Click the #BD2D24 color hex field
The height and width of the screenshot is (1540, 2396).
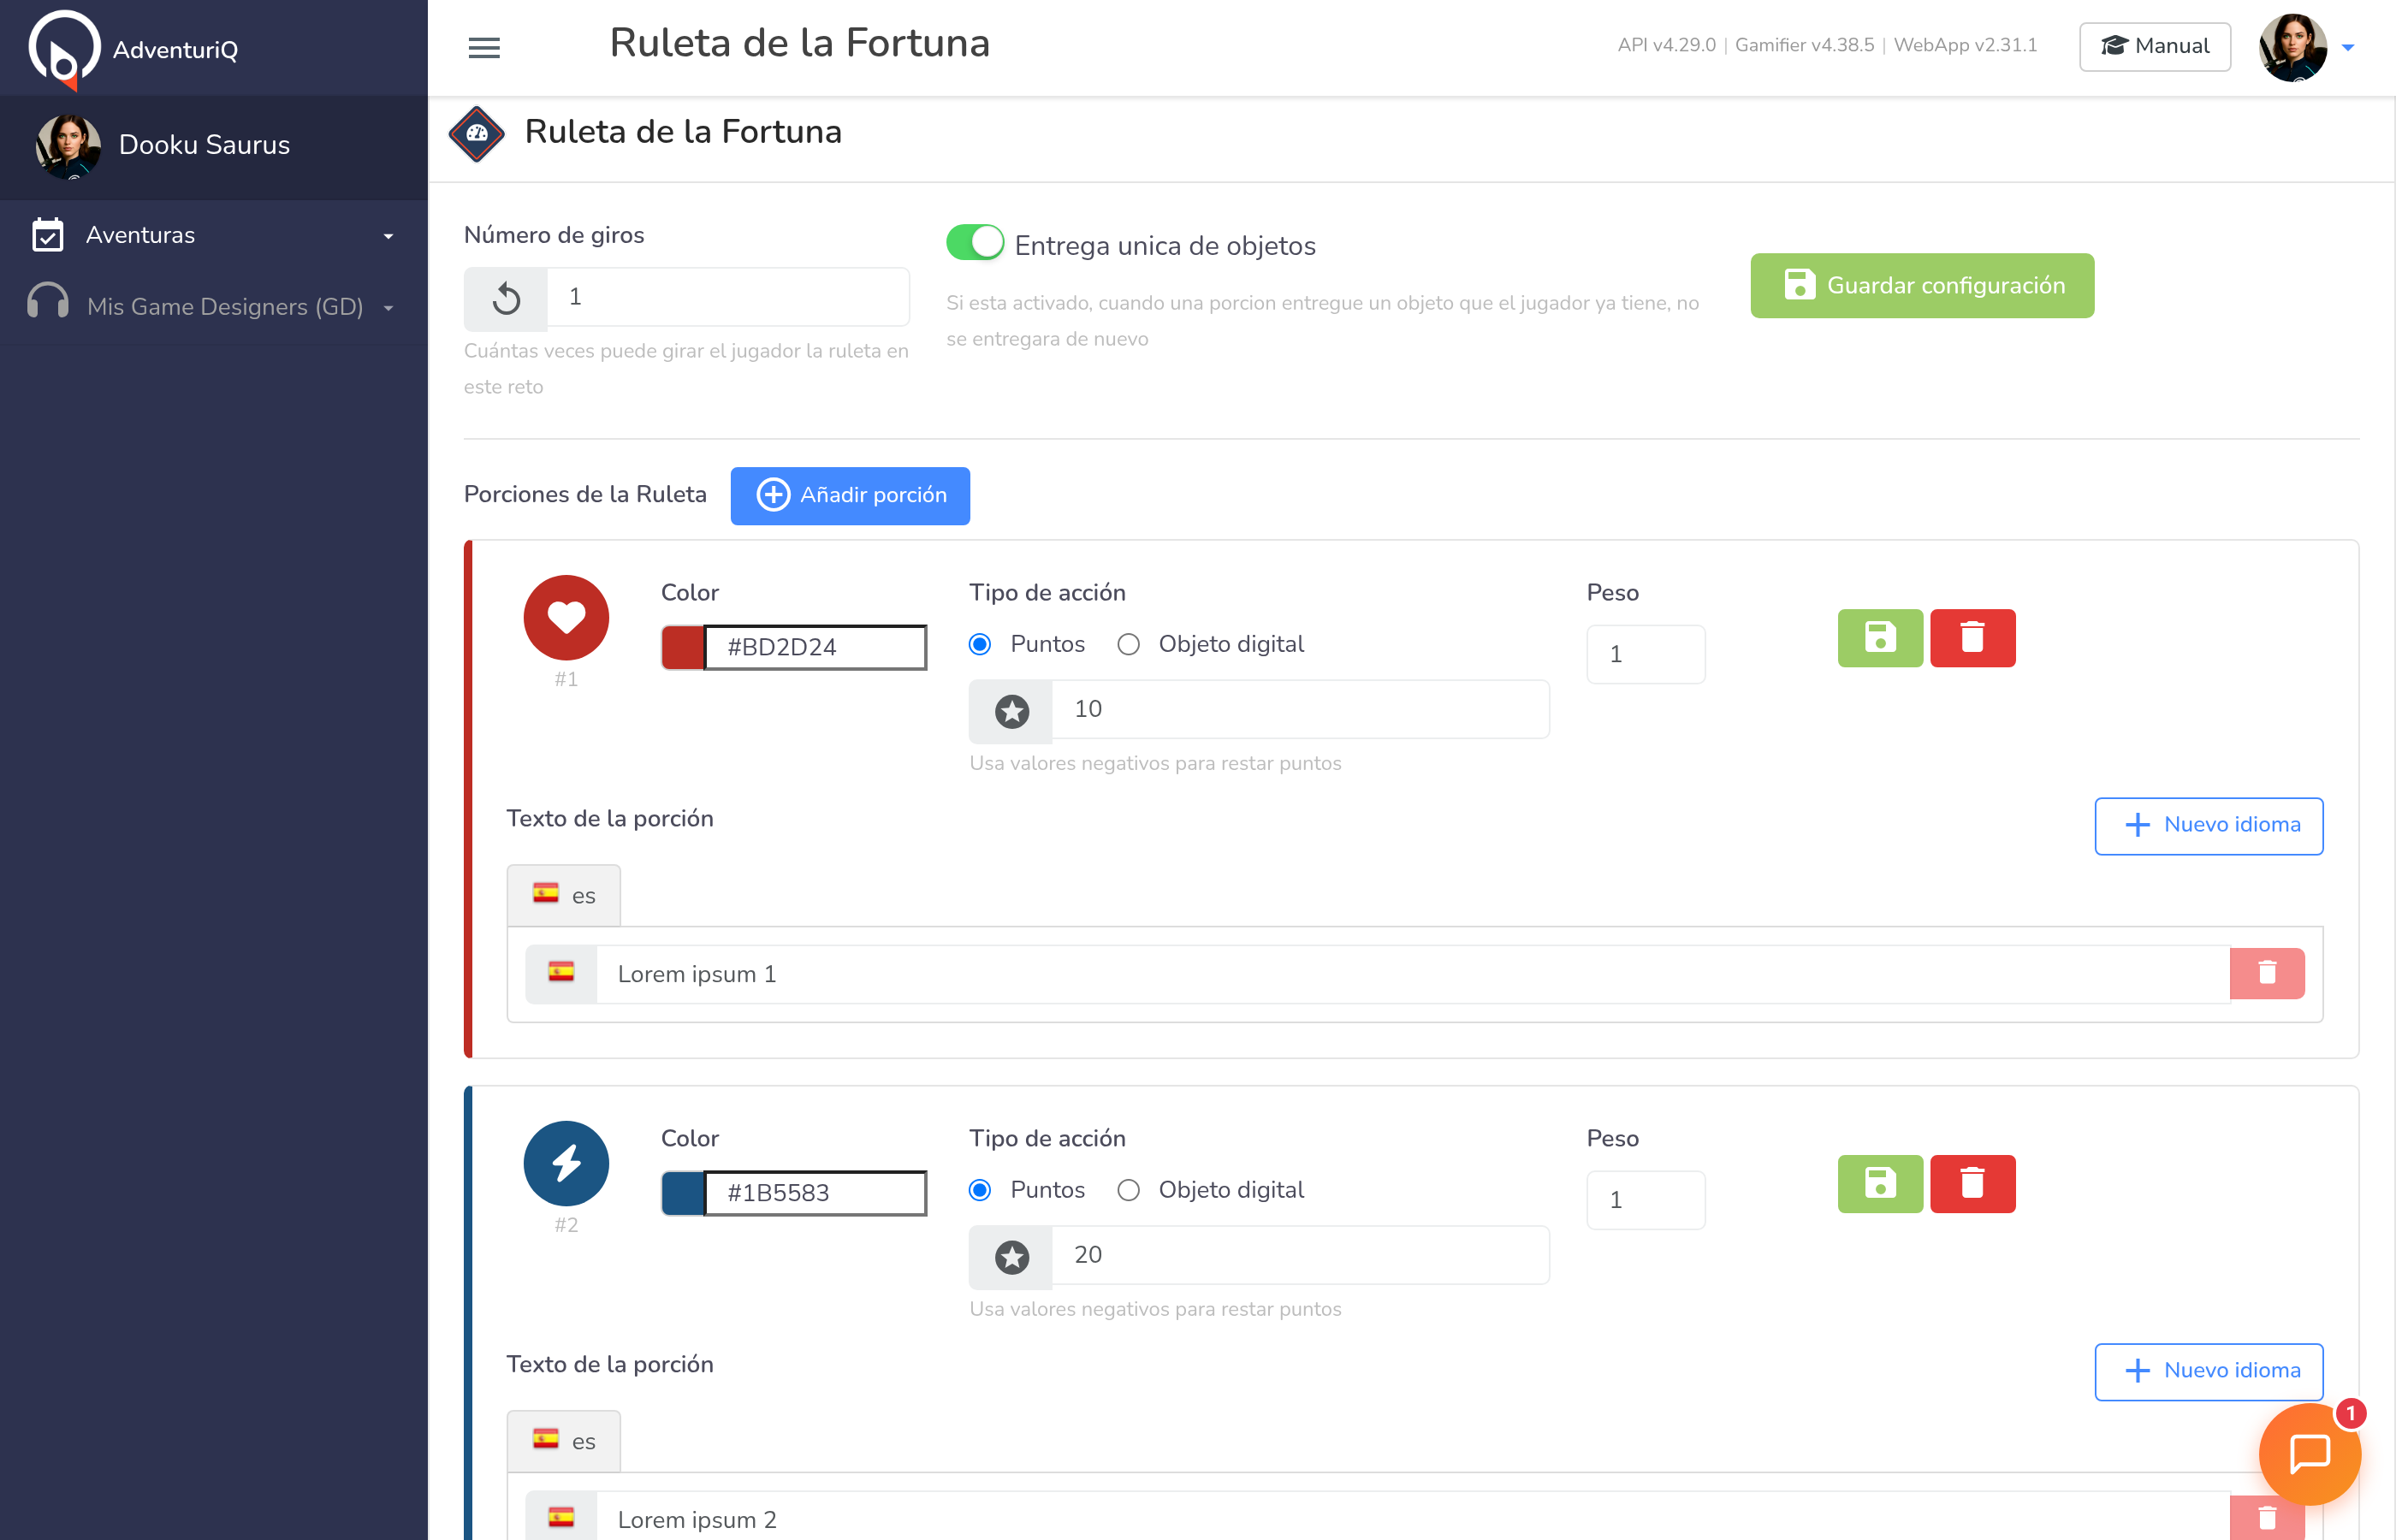click(815, 647)
